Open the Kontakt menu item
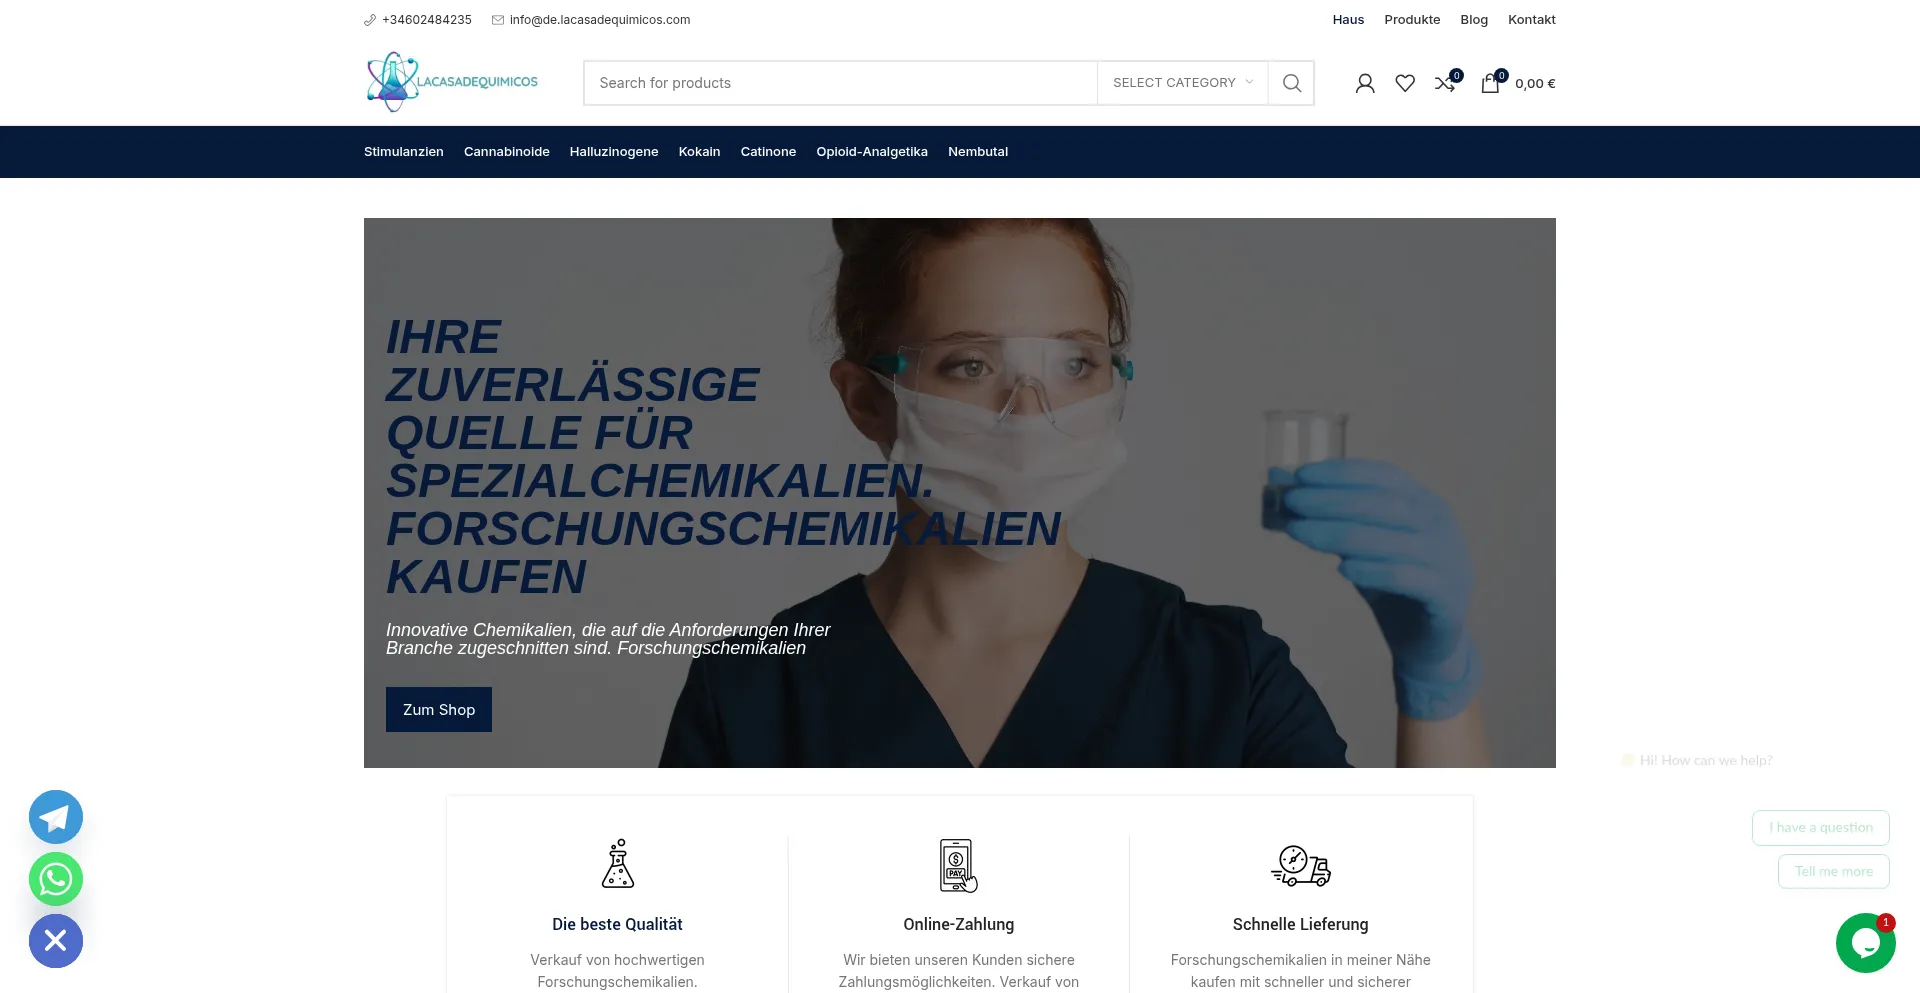Viewport: 1920px width, 993px height. (x=1531, y=19)
